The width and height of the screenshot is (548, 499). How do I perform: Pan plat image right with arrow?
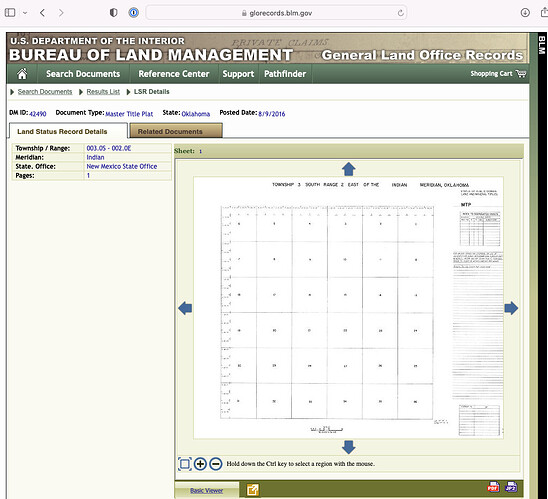coord(511,308)
